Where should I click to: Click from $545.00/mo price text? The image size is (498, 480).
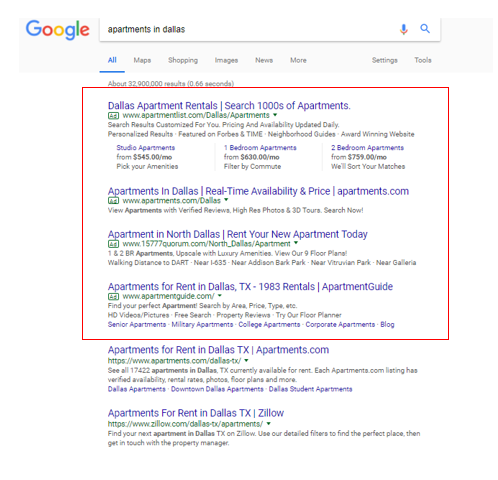144,157
